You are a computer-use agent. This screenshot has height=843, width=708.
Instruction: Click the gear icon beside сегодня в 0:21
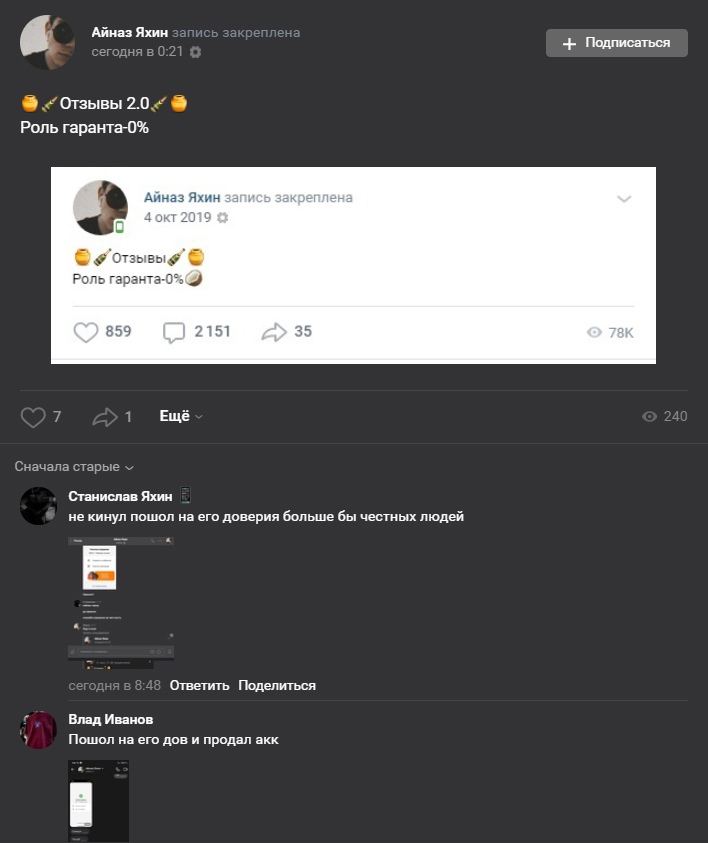pyautogui.click(x=195, y=52)
